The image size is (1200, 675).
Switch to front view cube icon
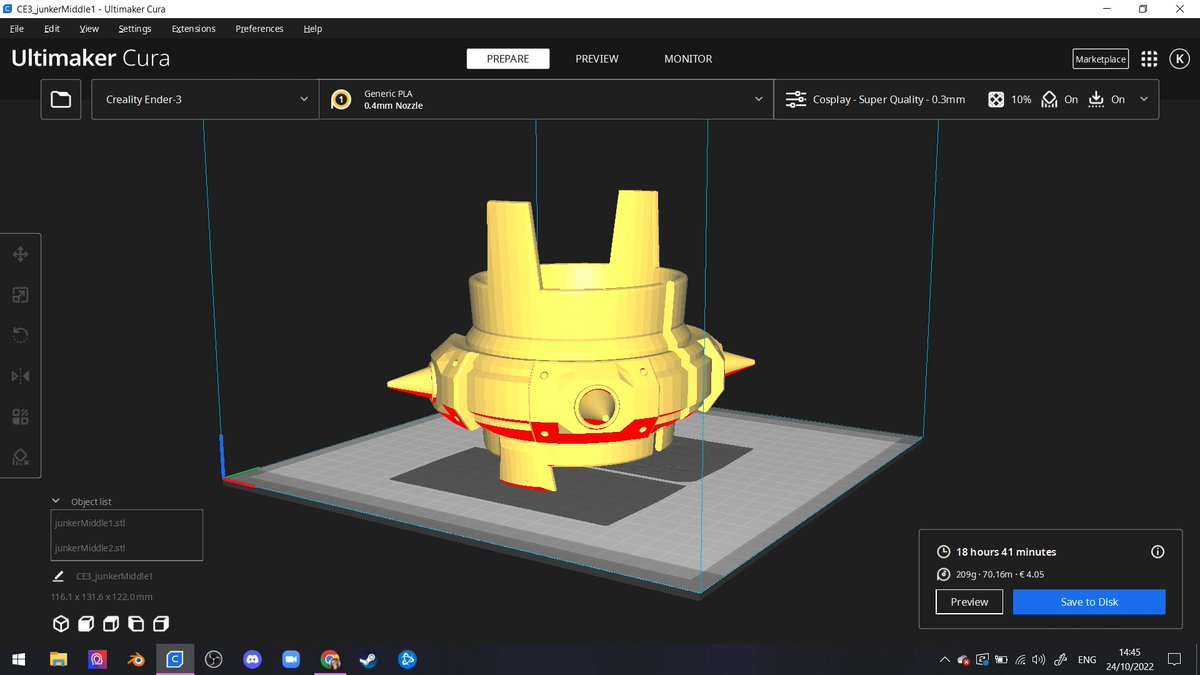(86, 624)
